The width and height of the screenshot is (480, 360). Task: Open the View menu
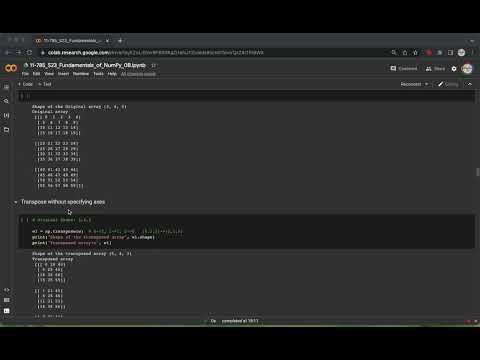click(49, 74)
